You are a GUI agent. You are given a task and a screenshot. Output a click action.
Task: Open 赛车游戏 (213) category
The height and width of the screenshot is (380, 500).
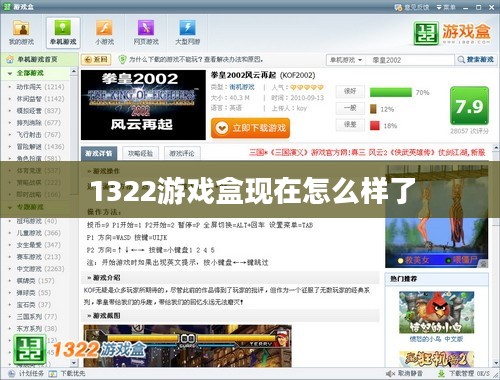tap(39, 257)
